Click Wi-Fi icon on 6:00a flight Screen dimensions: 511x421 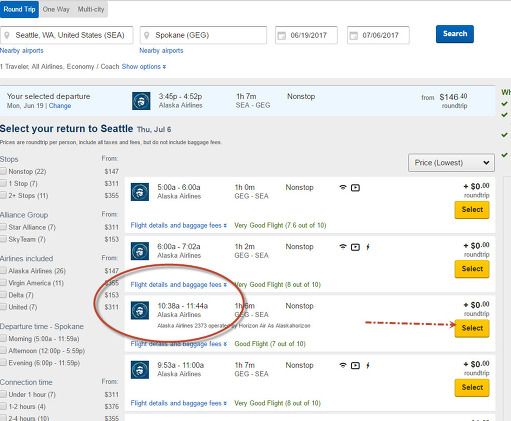(343, 247)
